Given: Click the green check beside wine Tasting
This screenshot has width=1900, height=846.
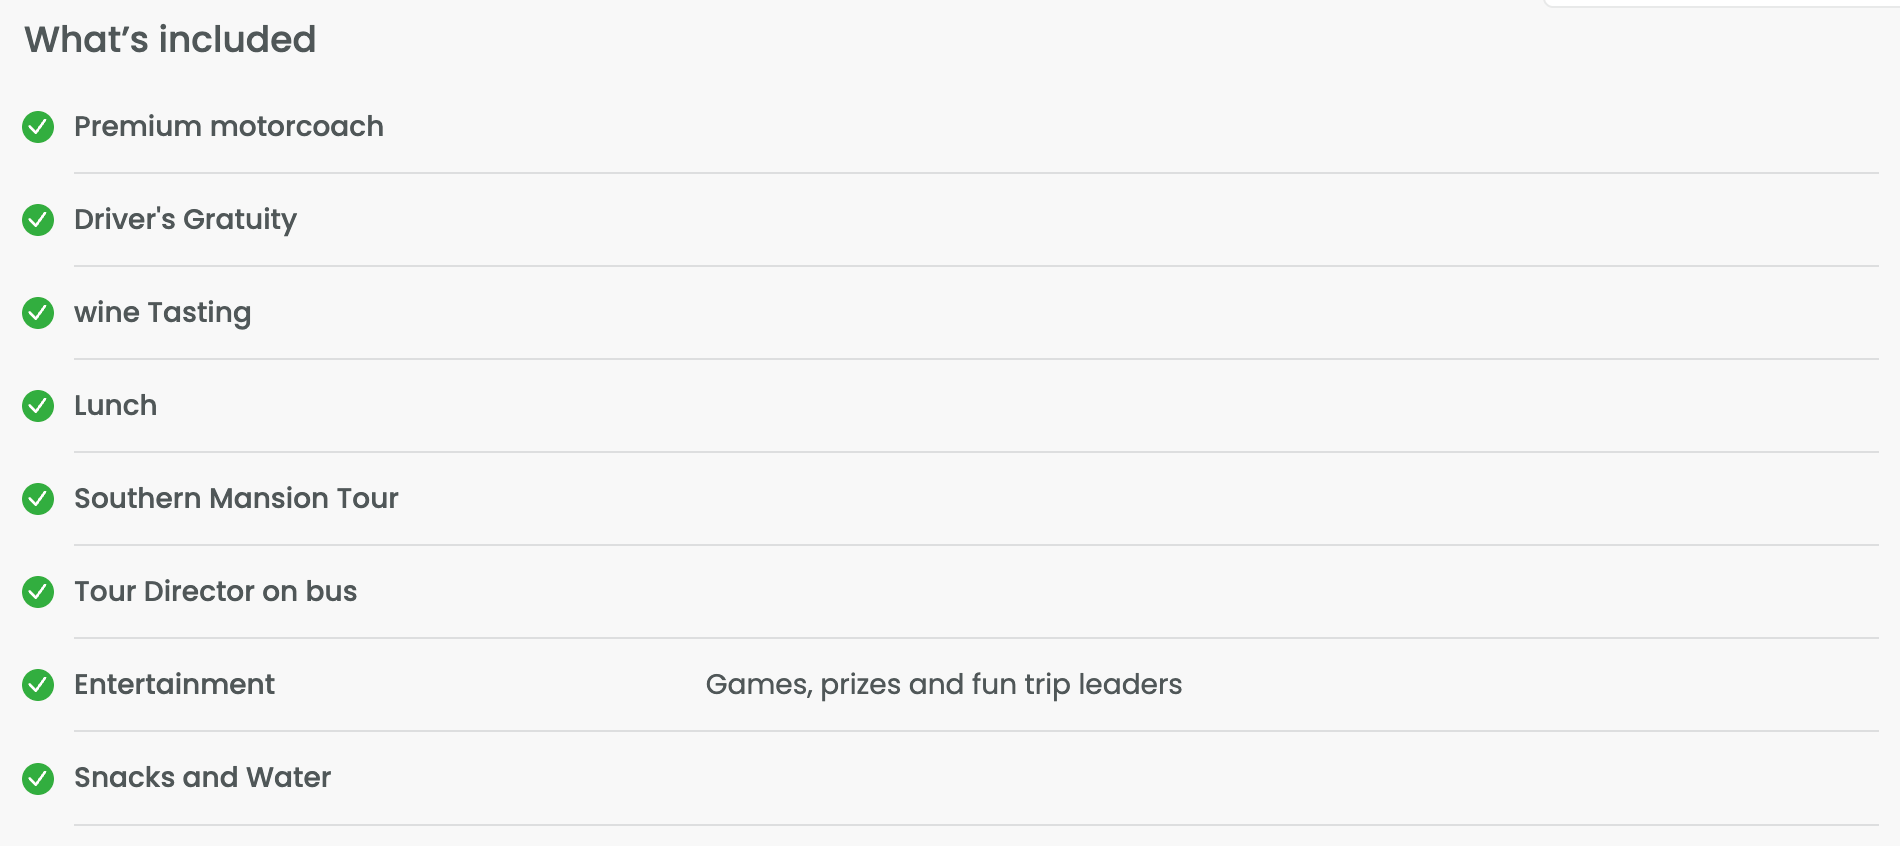Looking at the screenshot, I should point(38,313).
